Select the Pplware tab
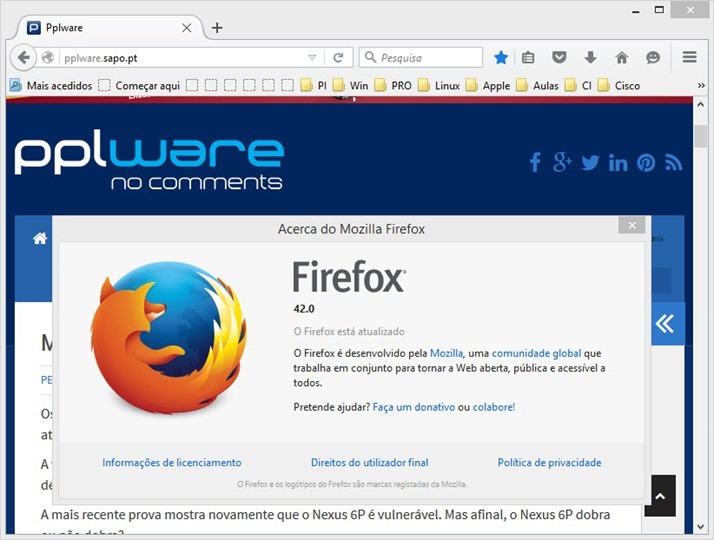The width and height of the screenshot is (714, 540). 109,28
